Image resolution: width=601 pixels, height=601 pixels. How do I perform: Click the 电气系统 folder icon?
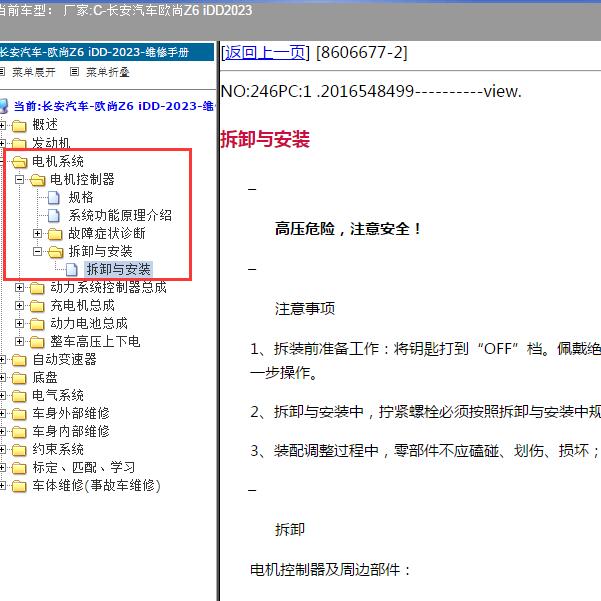tap(19, 396)
